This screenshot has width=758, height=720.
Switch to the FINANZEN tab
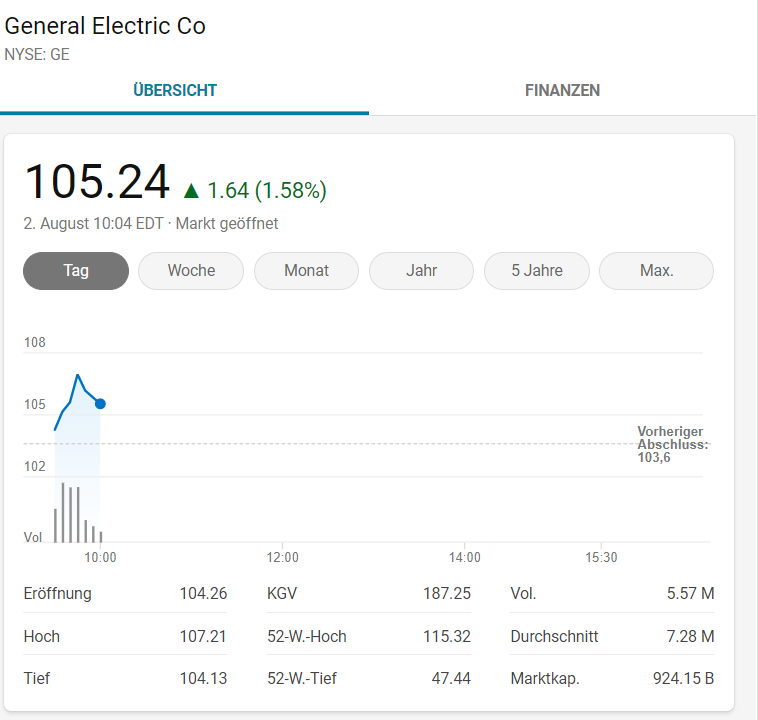click(562, 90)
